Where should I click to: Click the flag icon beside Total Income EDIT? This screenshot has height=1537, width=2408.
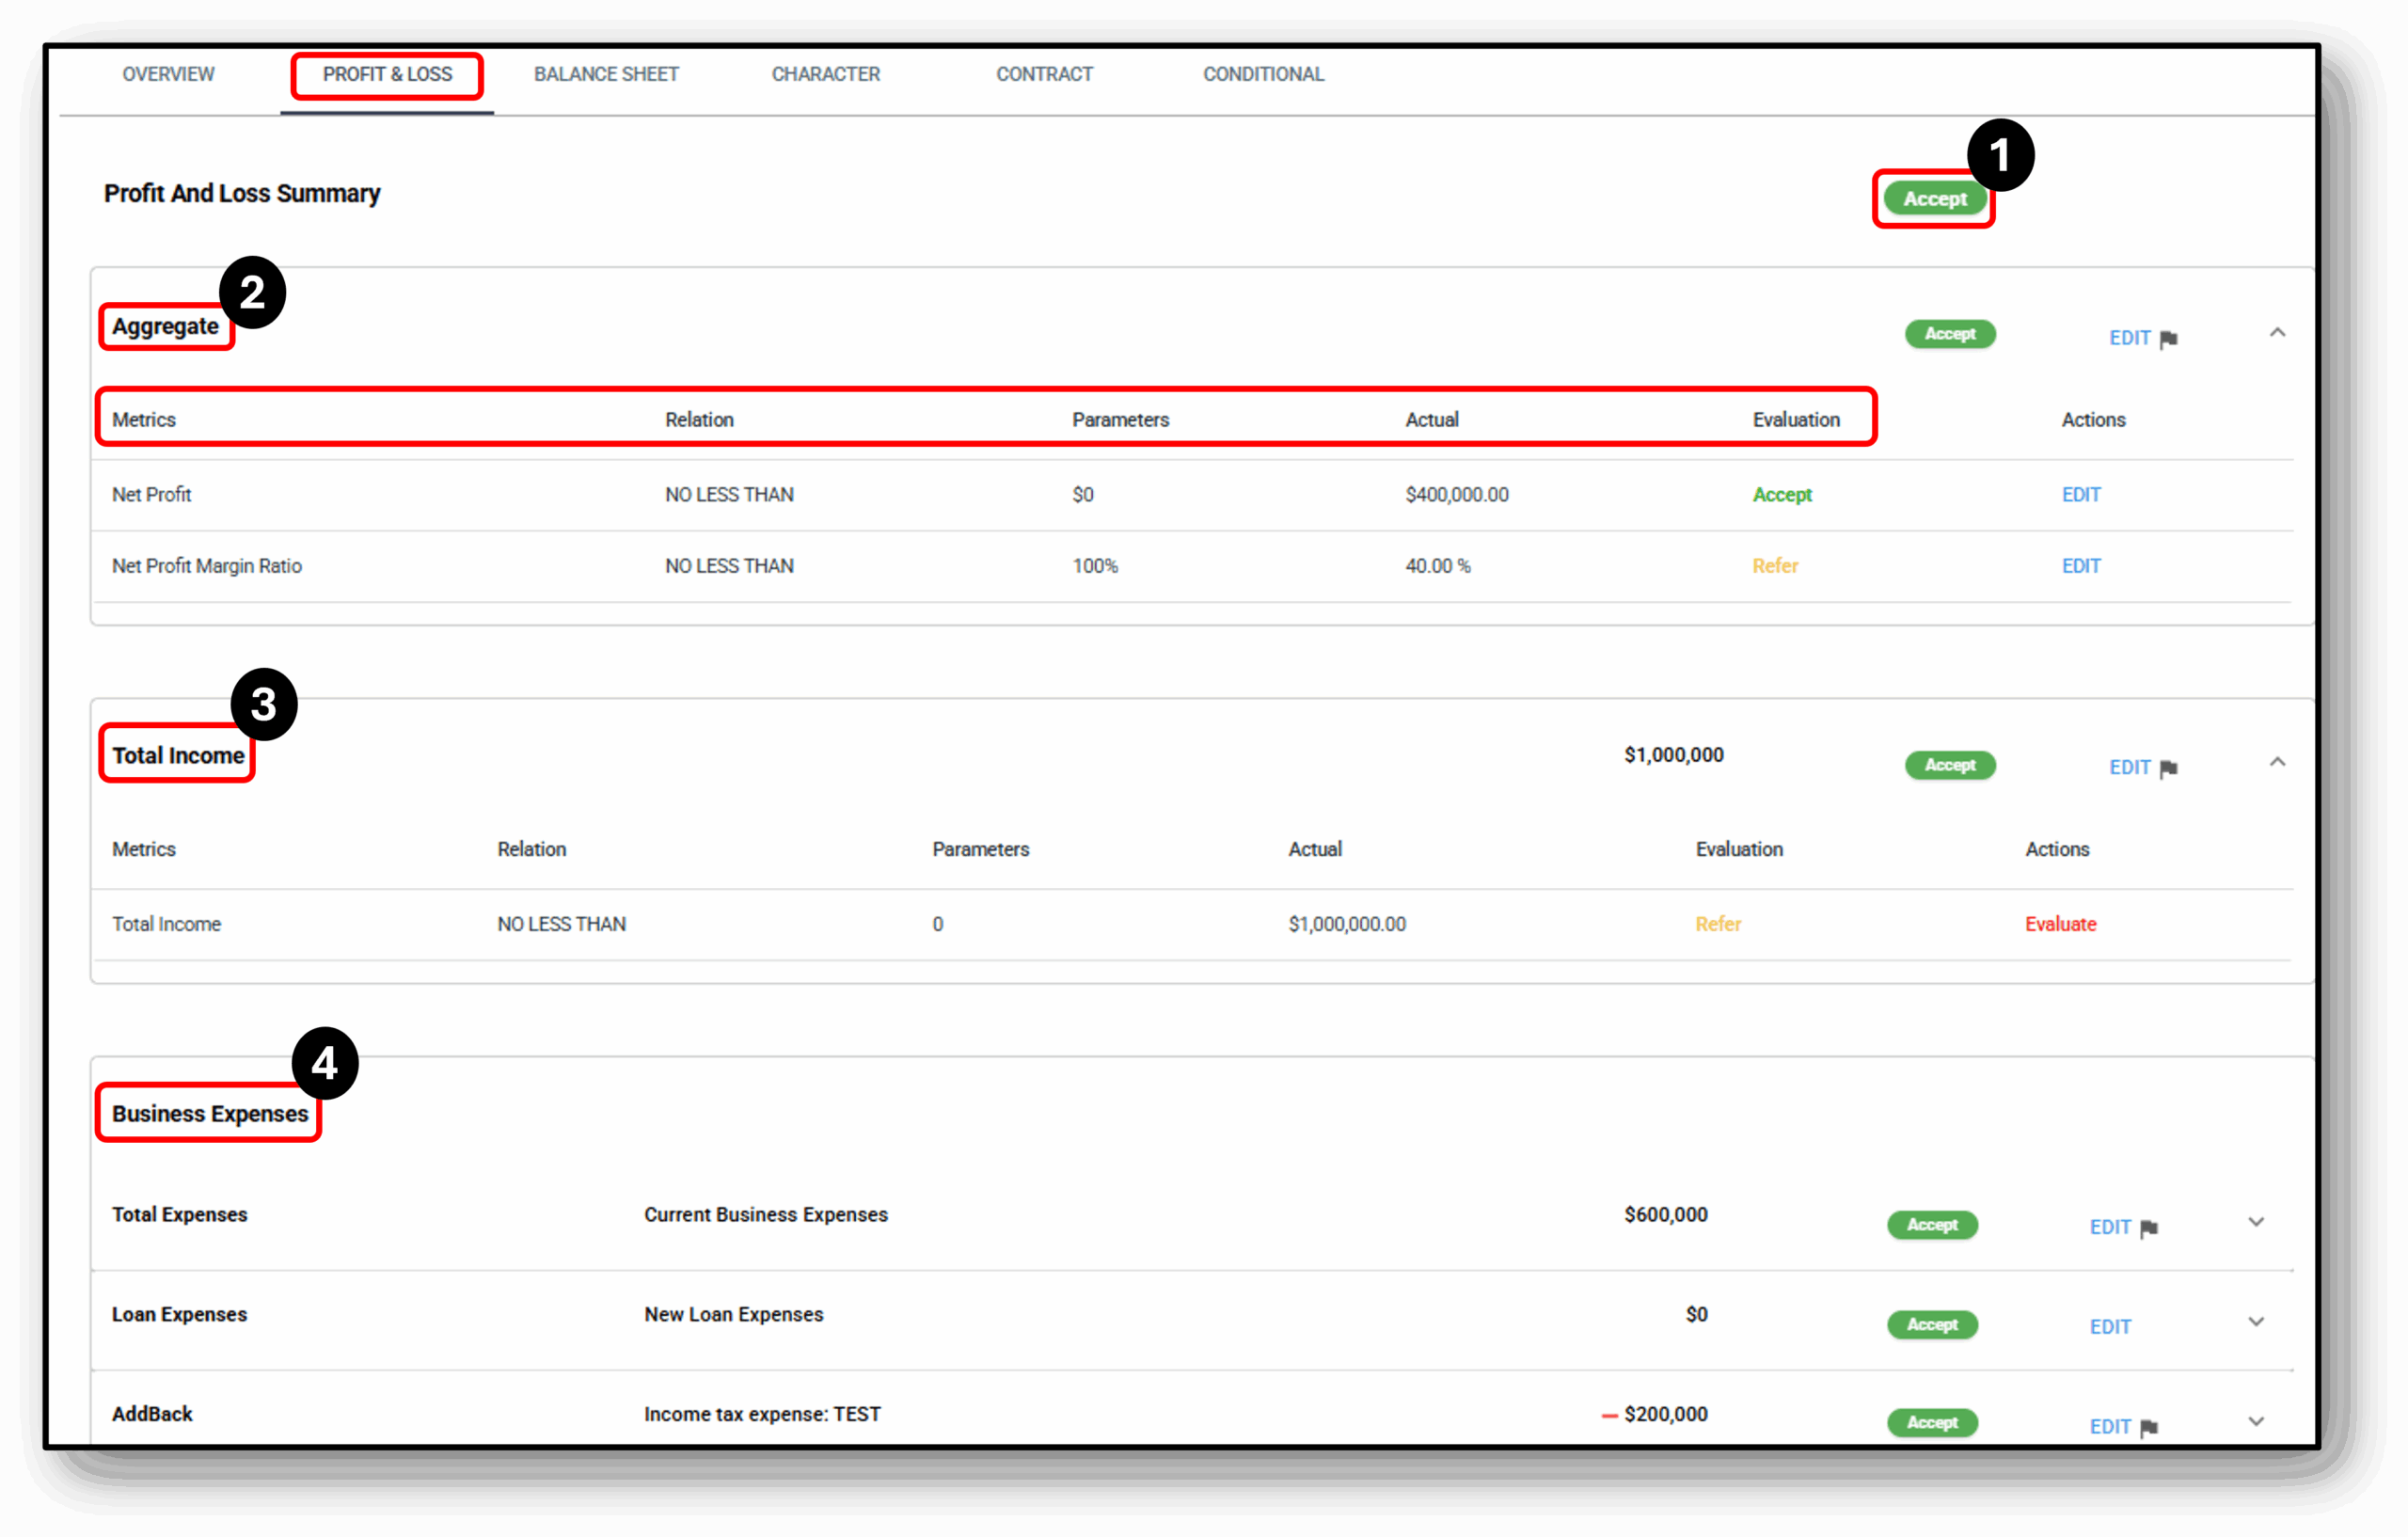pos(2168,768)
